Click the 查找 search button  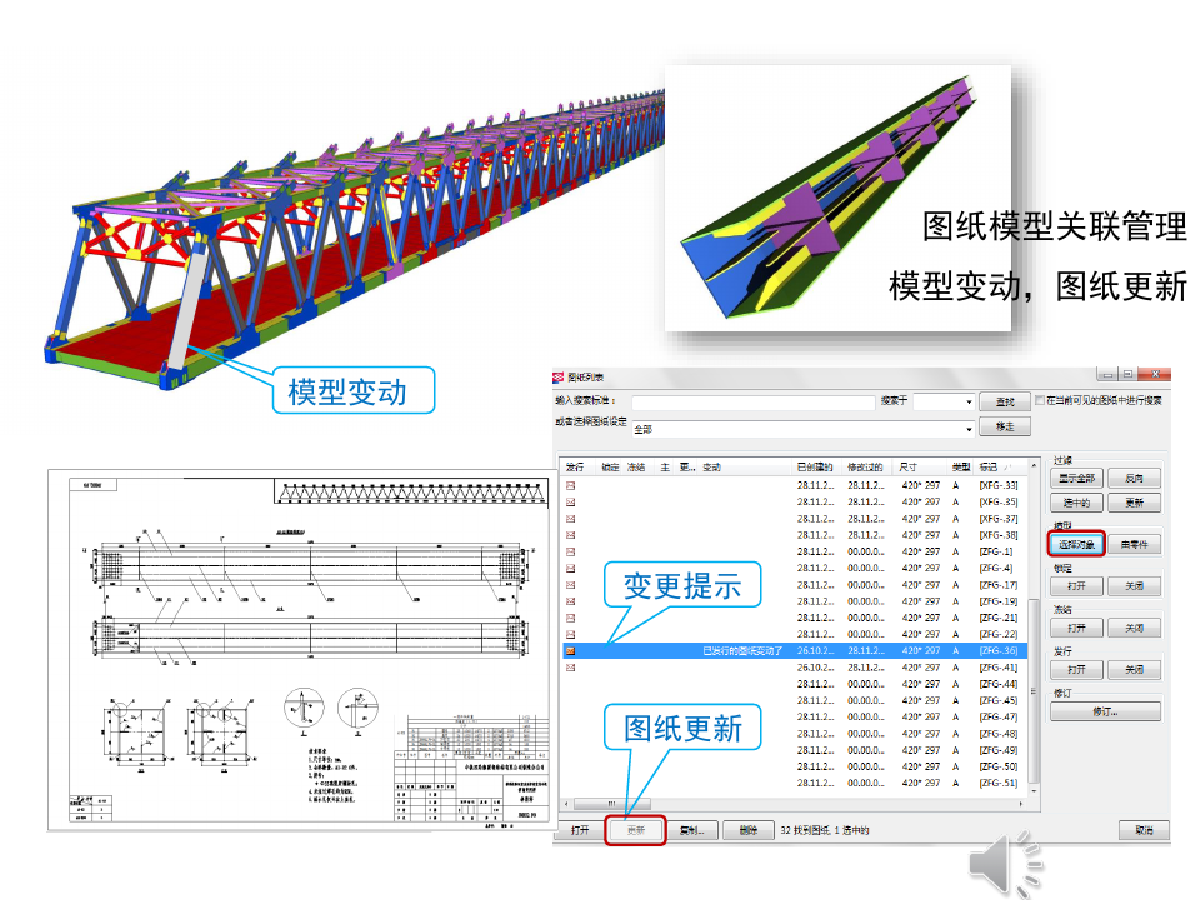pyautogui.click(x=1004, y=401)
